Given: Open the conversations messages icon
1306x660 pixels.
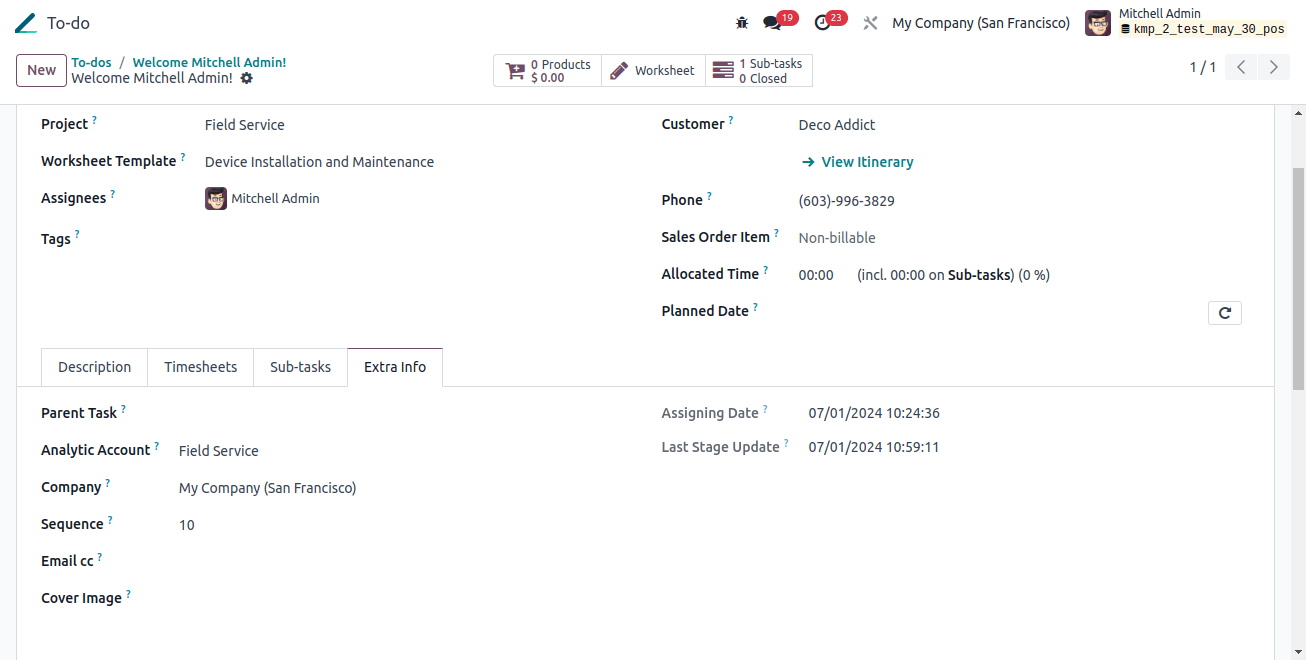Looking at the screenshot, I should coord(771,22).
